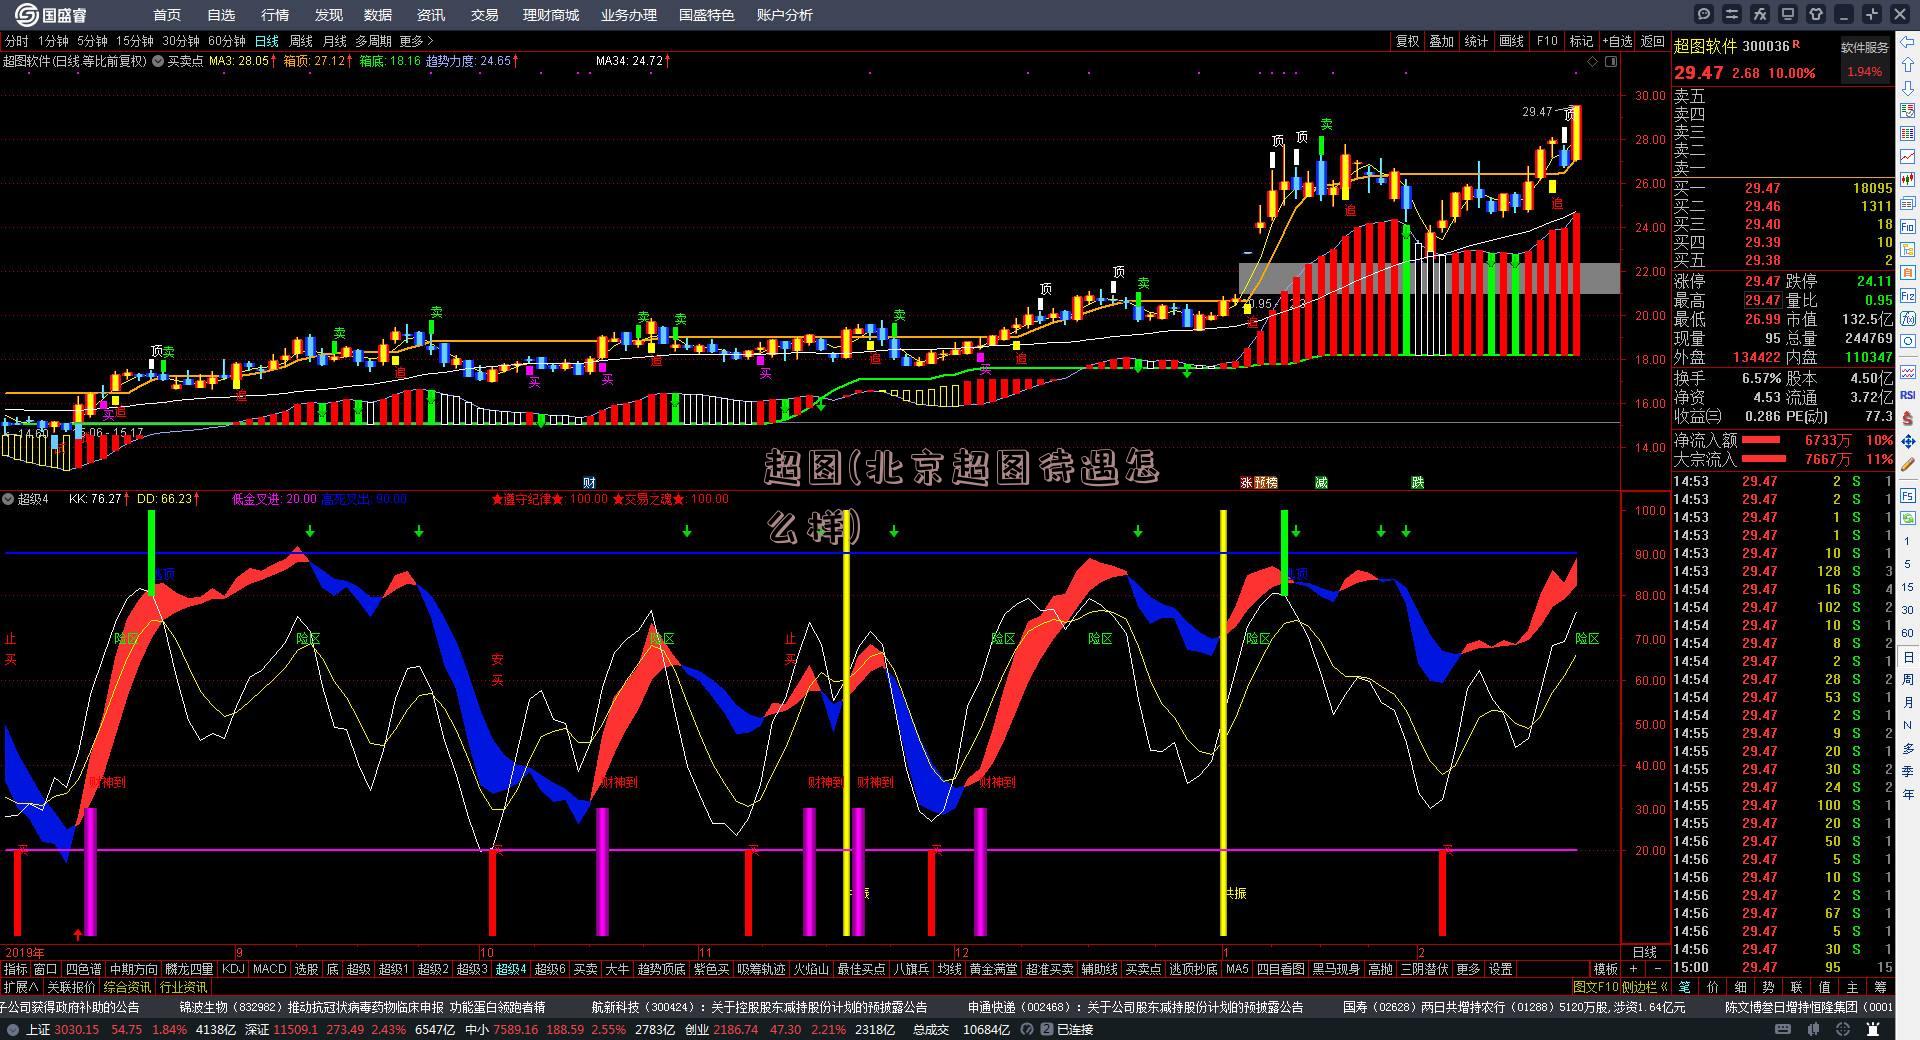The image size is (1920, 1040).
Task: Select the 超级6 indicator tab
Action: pos(550,969)
